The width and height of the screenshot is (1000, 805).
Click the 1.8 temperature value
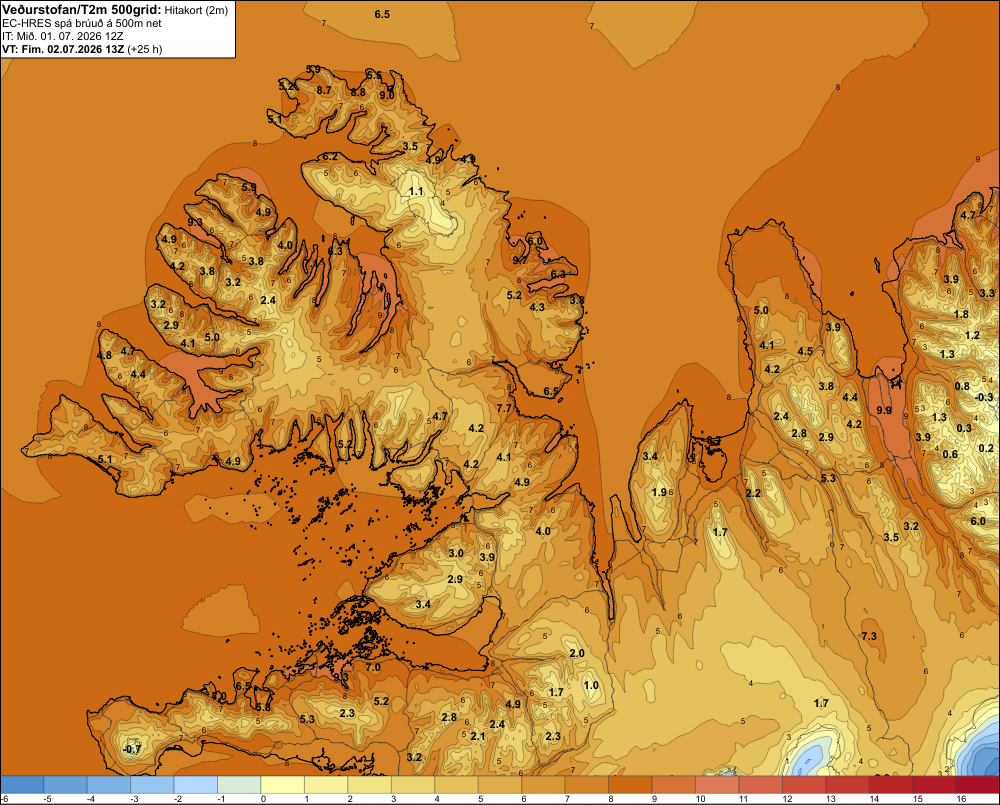point(961,314)
